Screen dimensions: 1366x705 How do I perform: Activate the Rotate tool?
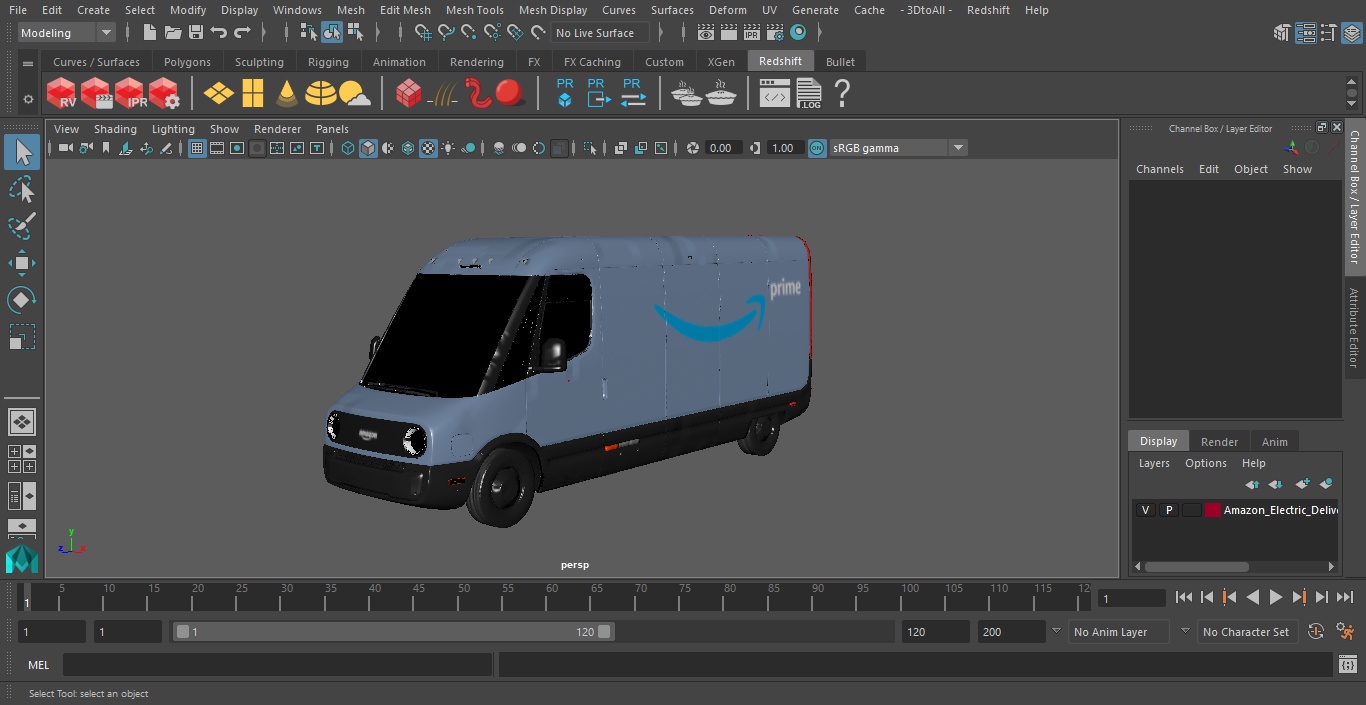coord(21,299)
